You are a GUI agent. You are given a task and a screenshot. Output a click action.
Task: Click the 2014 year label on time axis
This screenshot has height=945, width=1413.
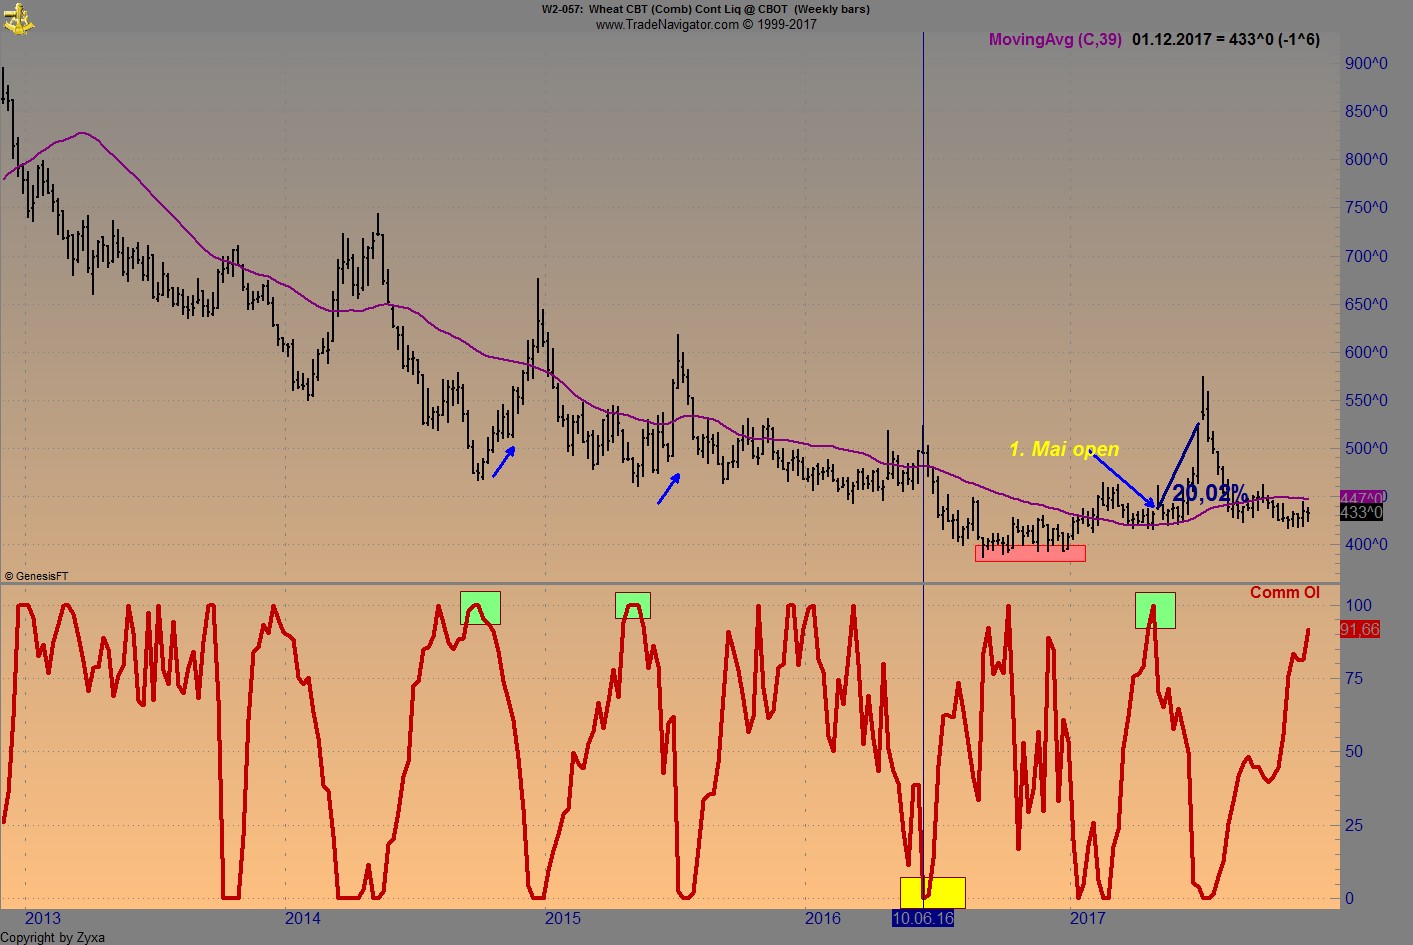(303, 918)
